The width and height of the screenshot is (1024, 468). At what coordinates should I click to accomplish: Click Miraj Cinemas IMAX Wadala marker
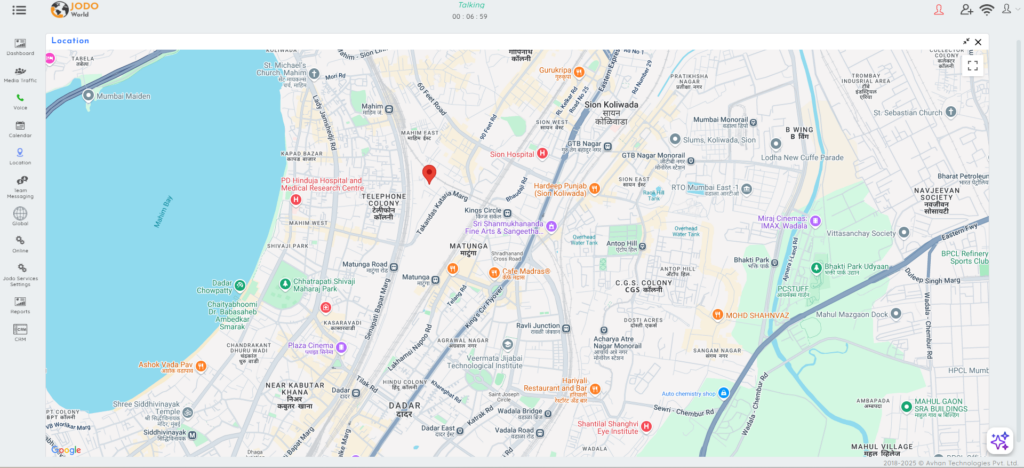pos(816,222)
